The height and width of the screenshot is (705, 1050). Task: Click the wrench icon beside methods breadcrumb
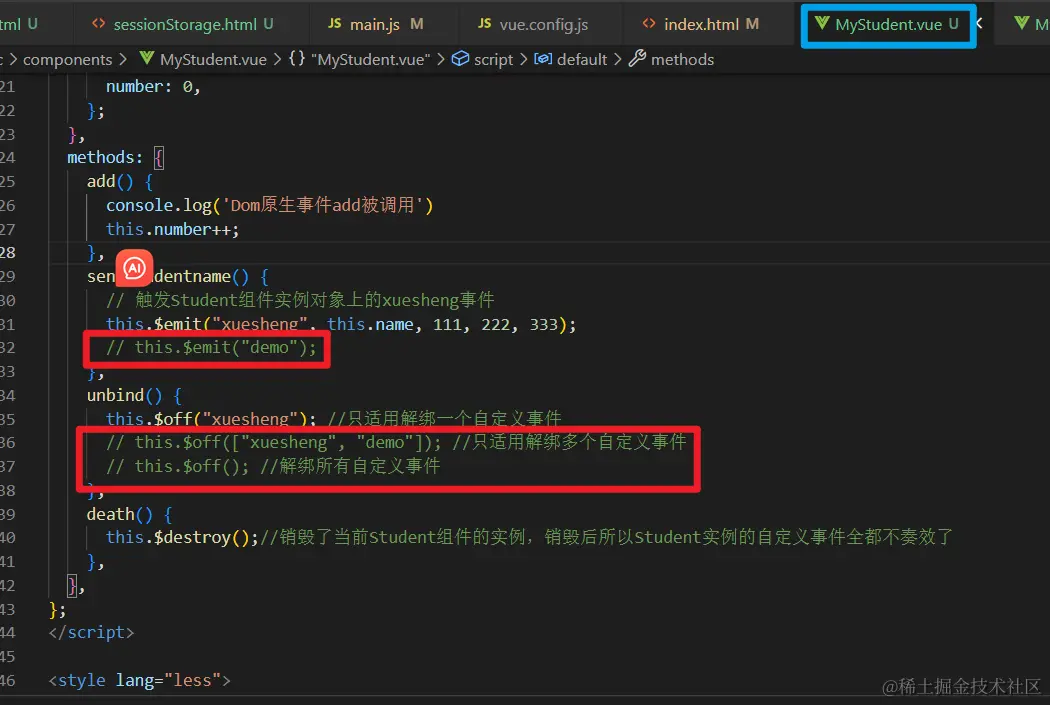pyautogui.click(x=637, y=59)
